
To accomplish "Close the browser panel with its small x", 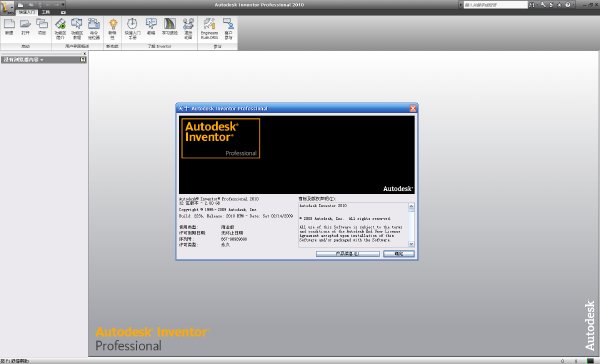I will pos(85,54).
